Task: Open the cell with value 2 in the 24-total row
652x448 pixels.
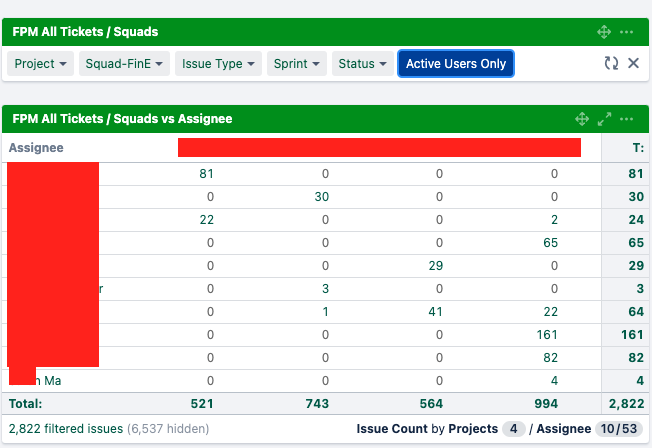Action: [x=554, y=220]
